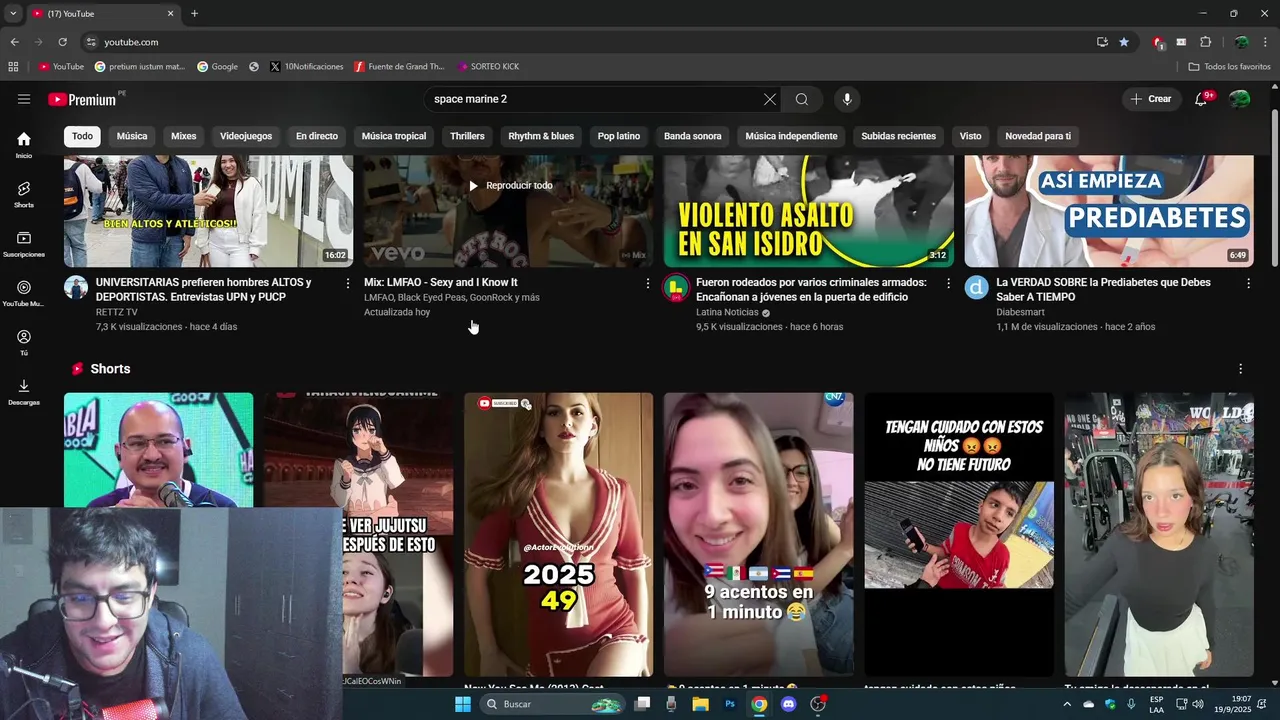Open the Windows Start menu
Image resolution: width=1280 pixels, height=720 pixels.
pyautogui.click(x=463, y=704)
